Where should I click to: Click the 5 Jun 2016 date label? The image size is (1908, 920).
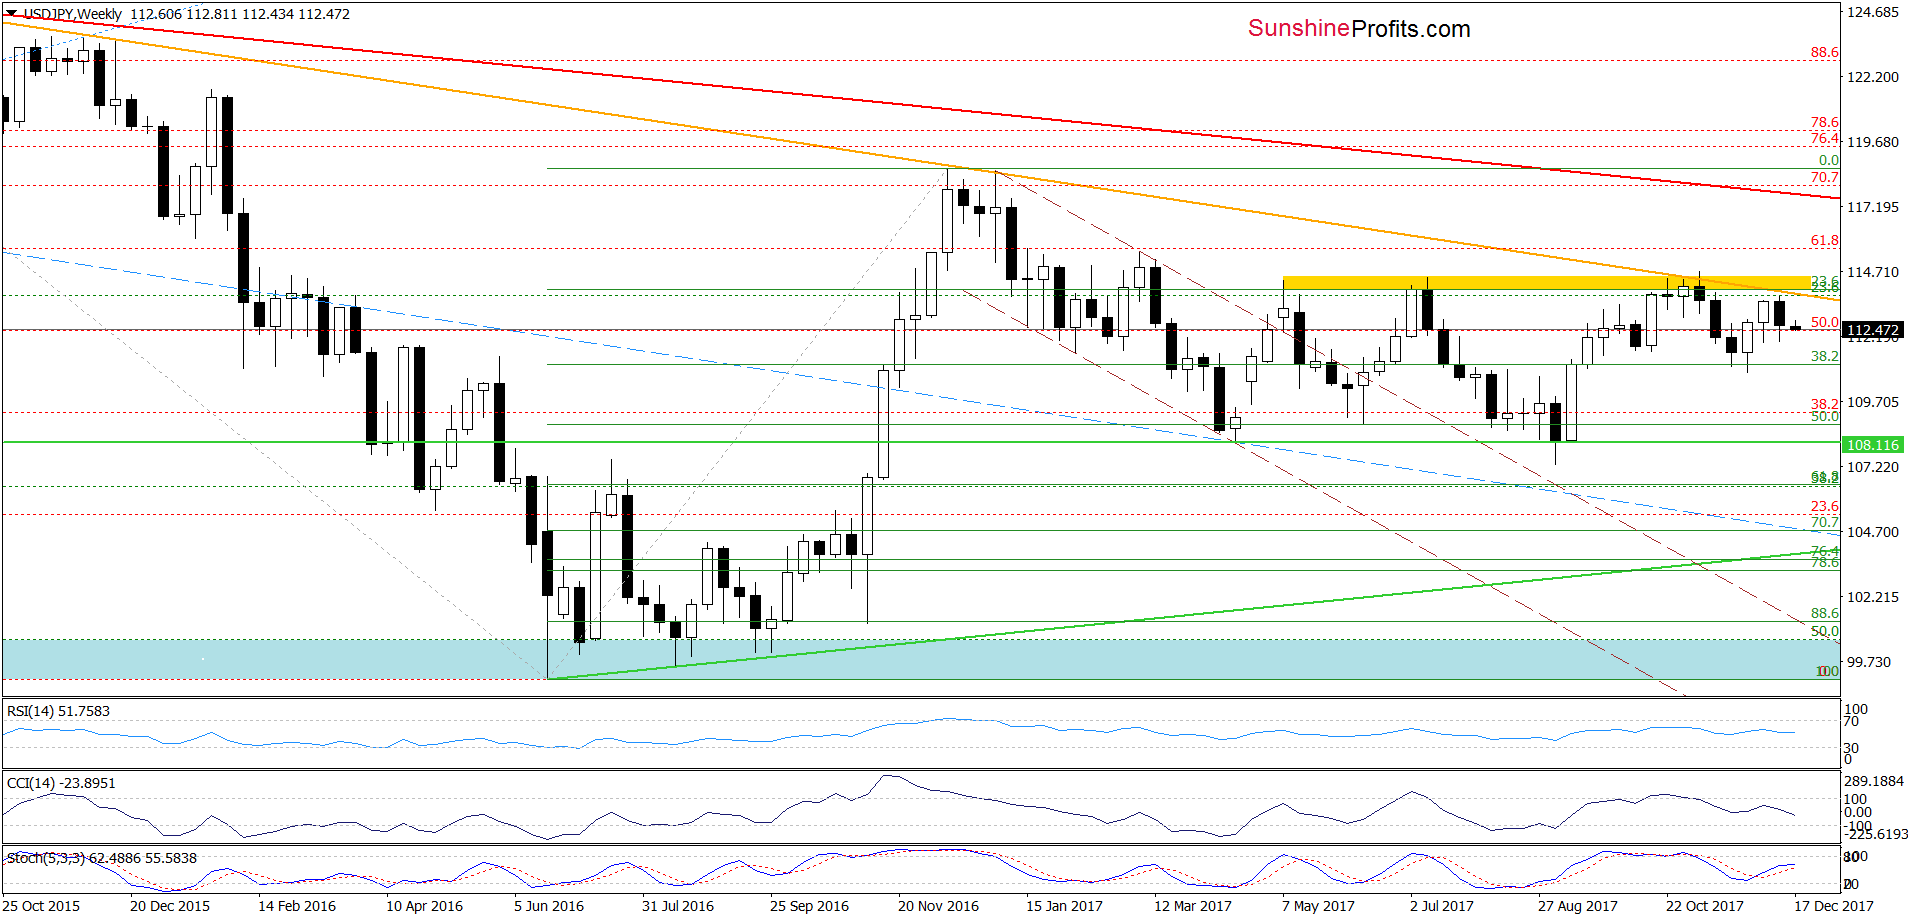coord(549,906)
